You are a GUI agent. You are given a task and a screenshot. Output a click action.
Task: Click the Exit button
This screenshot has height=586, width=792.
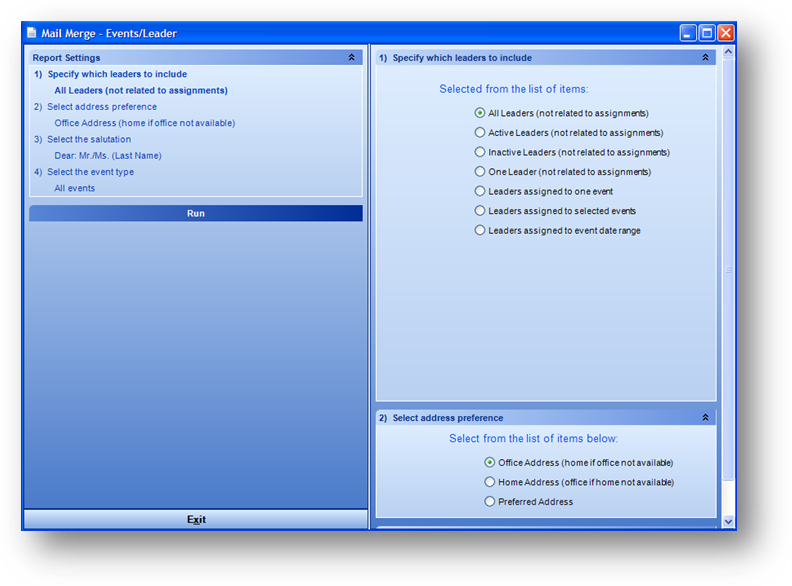click(196, 519)
